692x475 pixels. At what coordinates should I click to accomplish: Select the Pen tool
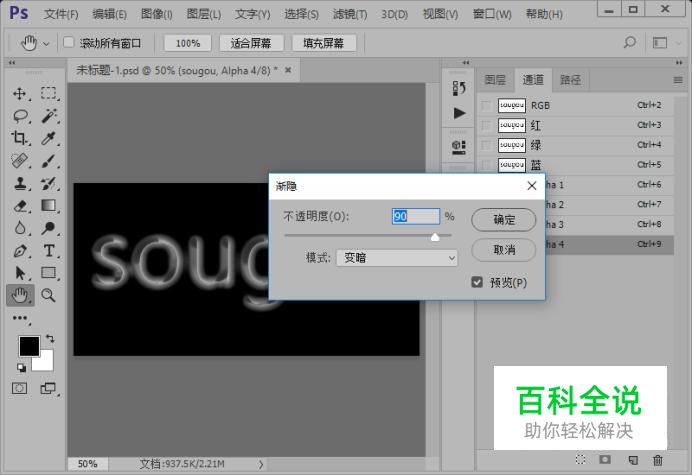[19, 251]
